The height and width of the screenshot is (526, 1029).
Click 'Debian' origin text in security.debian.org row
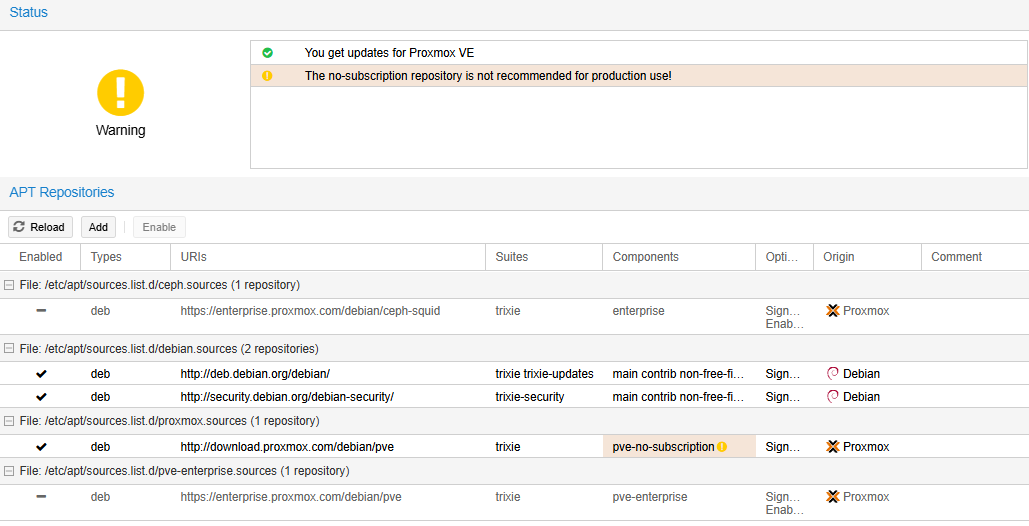click(861, 397)
